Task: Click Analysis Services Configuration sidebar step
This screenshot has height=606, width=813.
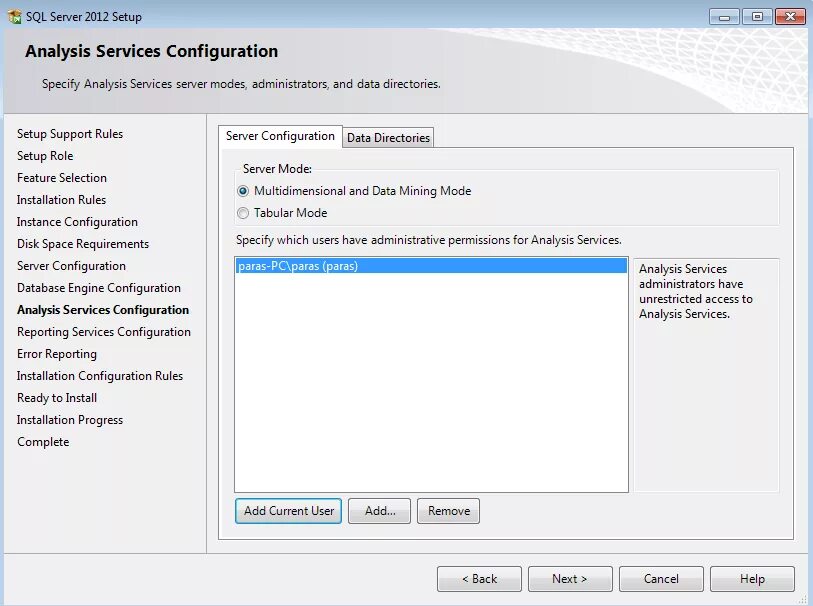Action: pos(103,310)
